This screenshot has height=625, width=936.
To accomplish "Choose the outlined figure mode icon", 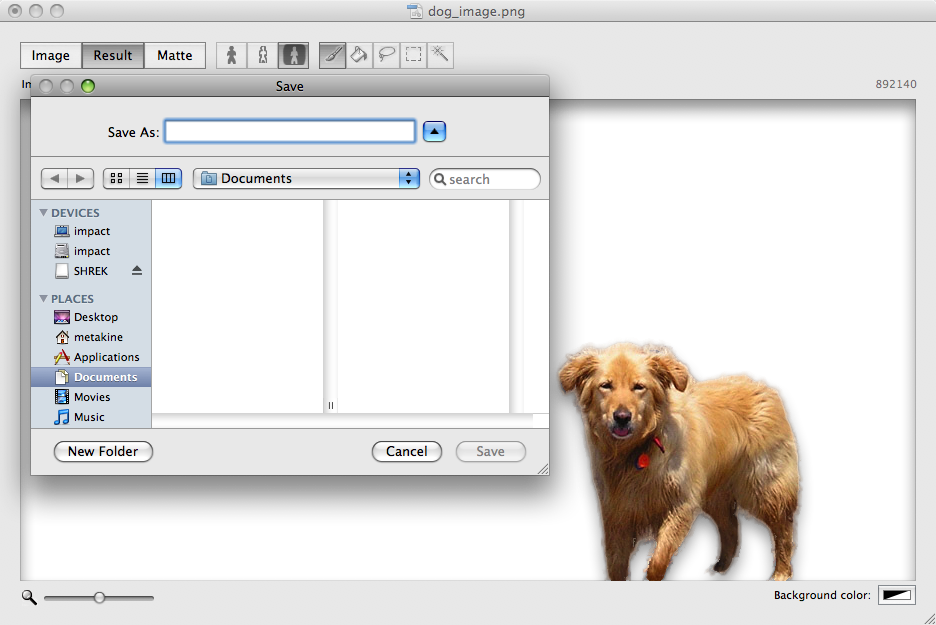I will tap(262, 55).
